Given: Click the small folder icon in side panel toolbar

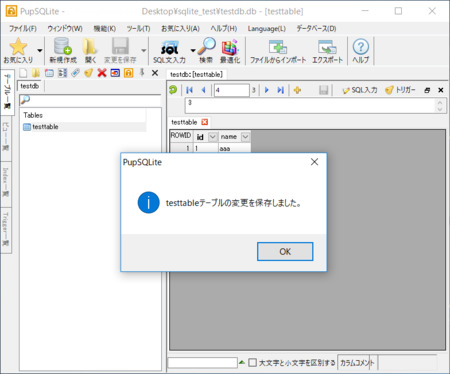Looking at the screenshot, I should (36, 73).
